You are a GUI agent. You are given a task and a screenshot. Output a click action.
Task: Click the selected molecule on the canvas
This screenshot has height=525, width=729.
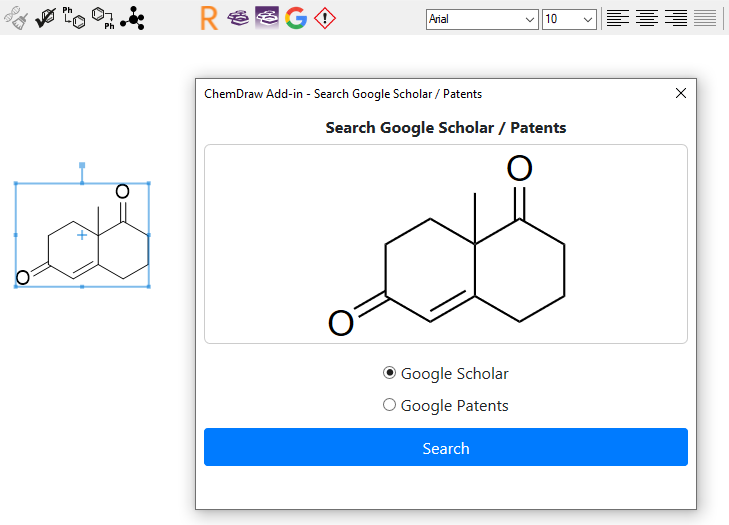[82, 235]
